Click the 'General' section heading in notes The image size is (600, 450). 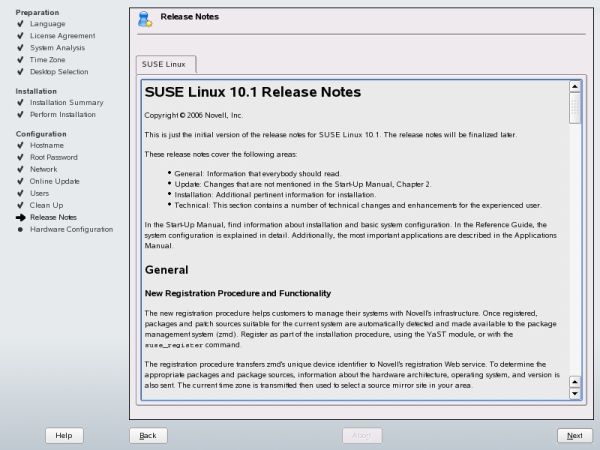pos(166,270)
